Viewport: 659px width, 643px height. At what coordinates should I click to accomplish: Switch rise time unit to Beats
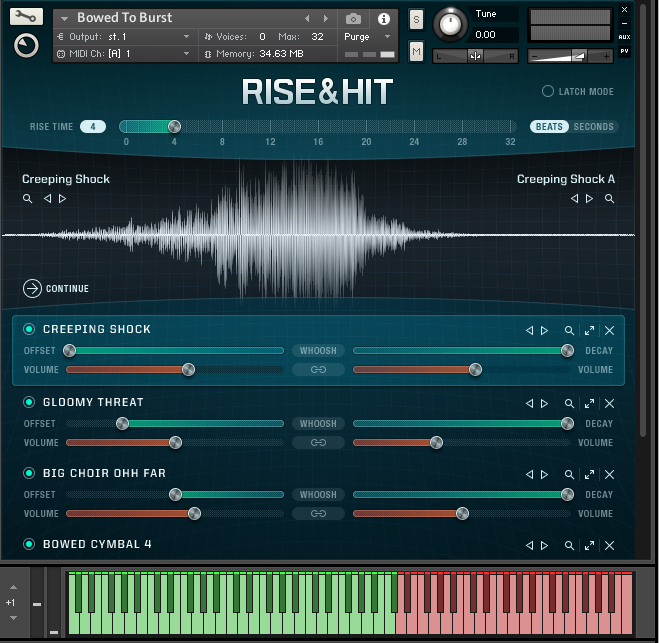549,126
